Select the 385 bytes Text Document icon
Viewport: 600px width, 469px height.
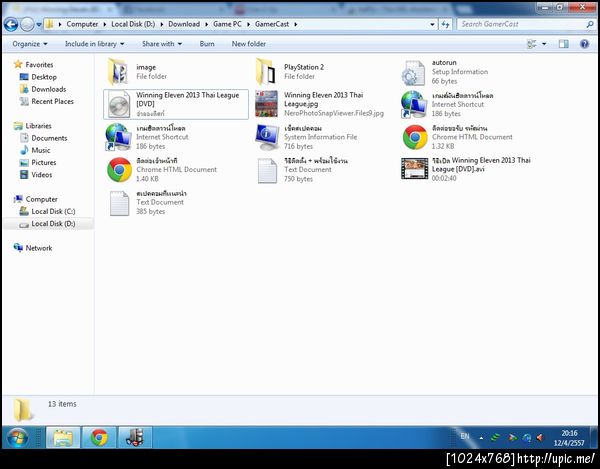[x=119, y=203]
